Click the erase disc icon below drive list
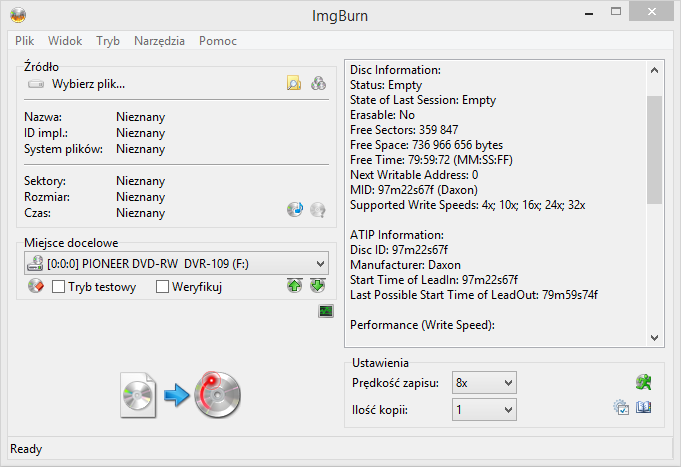This screenshot has width=681, height=467. [36, 286]
